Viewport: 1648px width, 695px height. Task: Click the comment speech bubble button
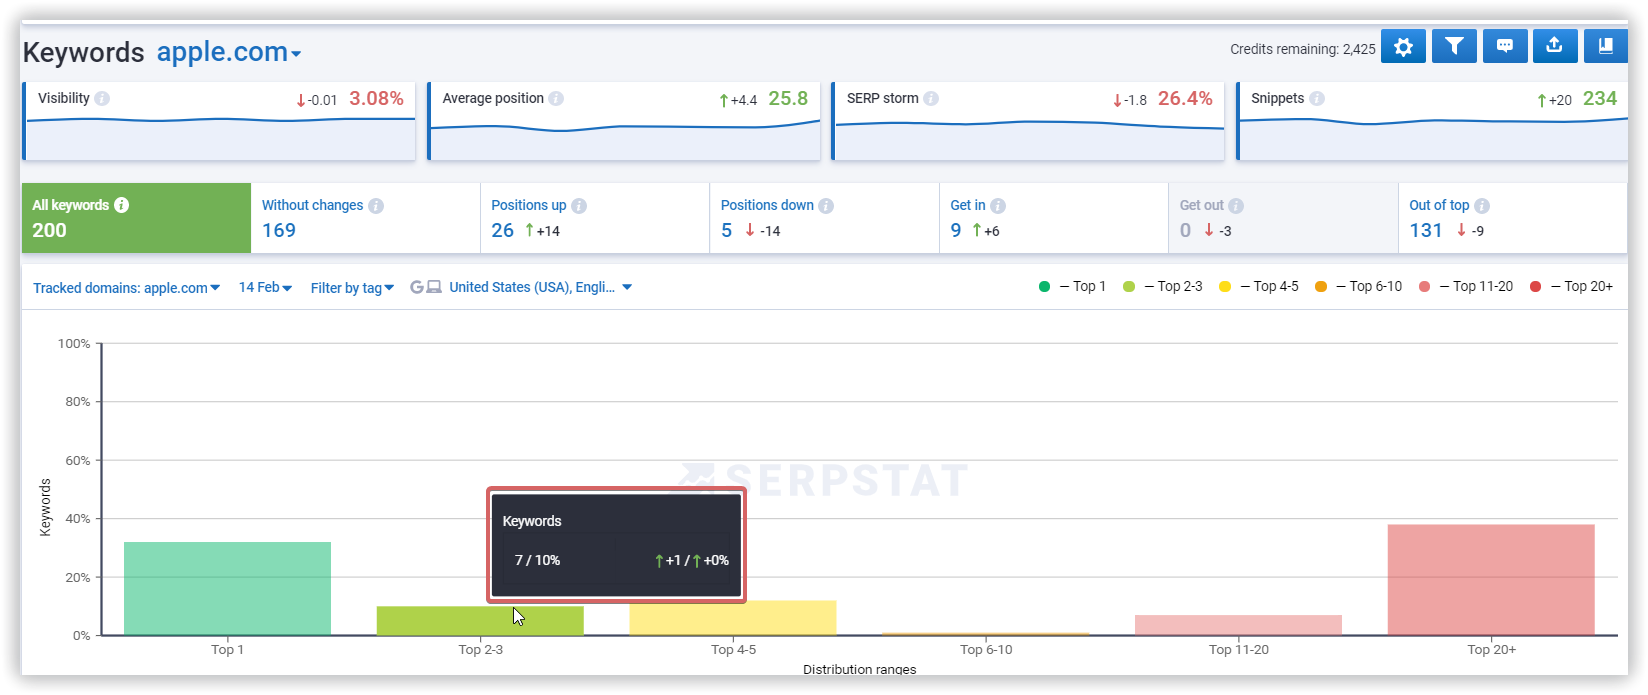click(1504, 46)
